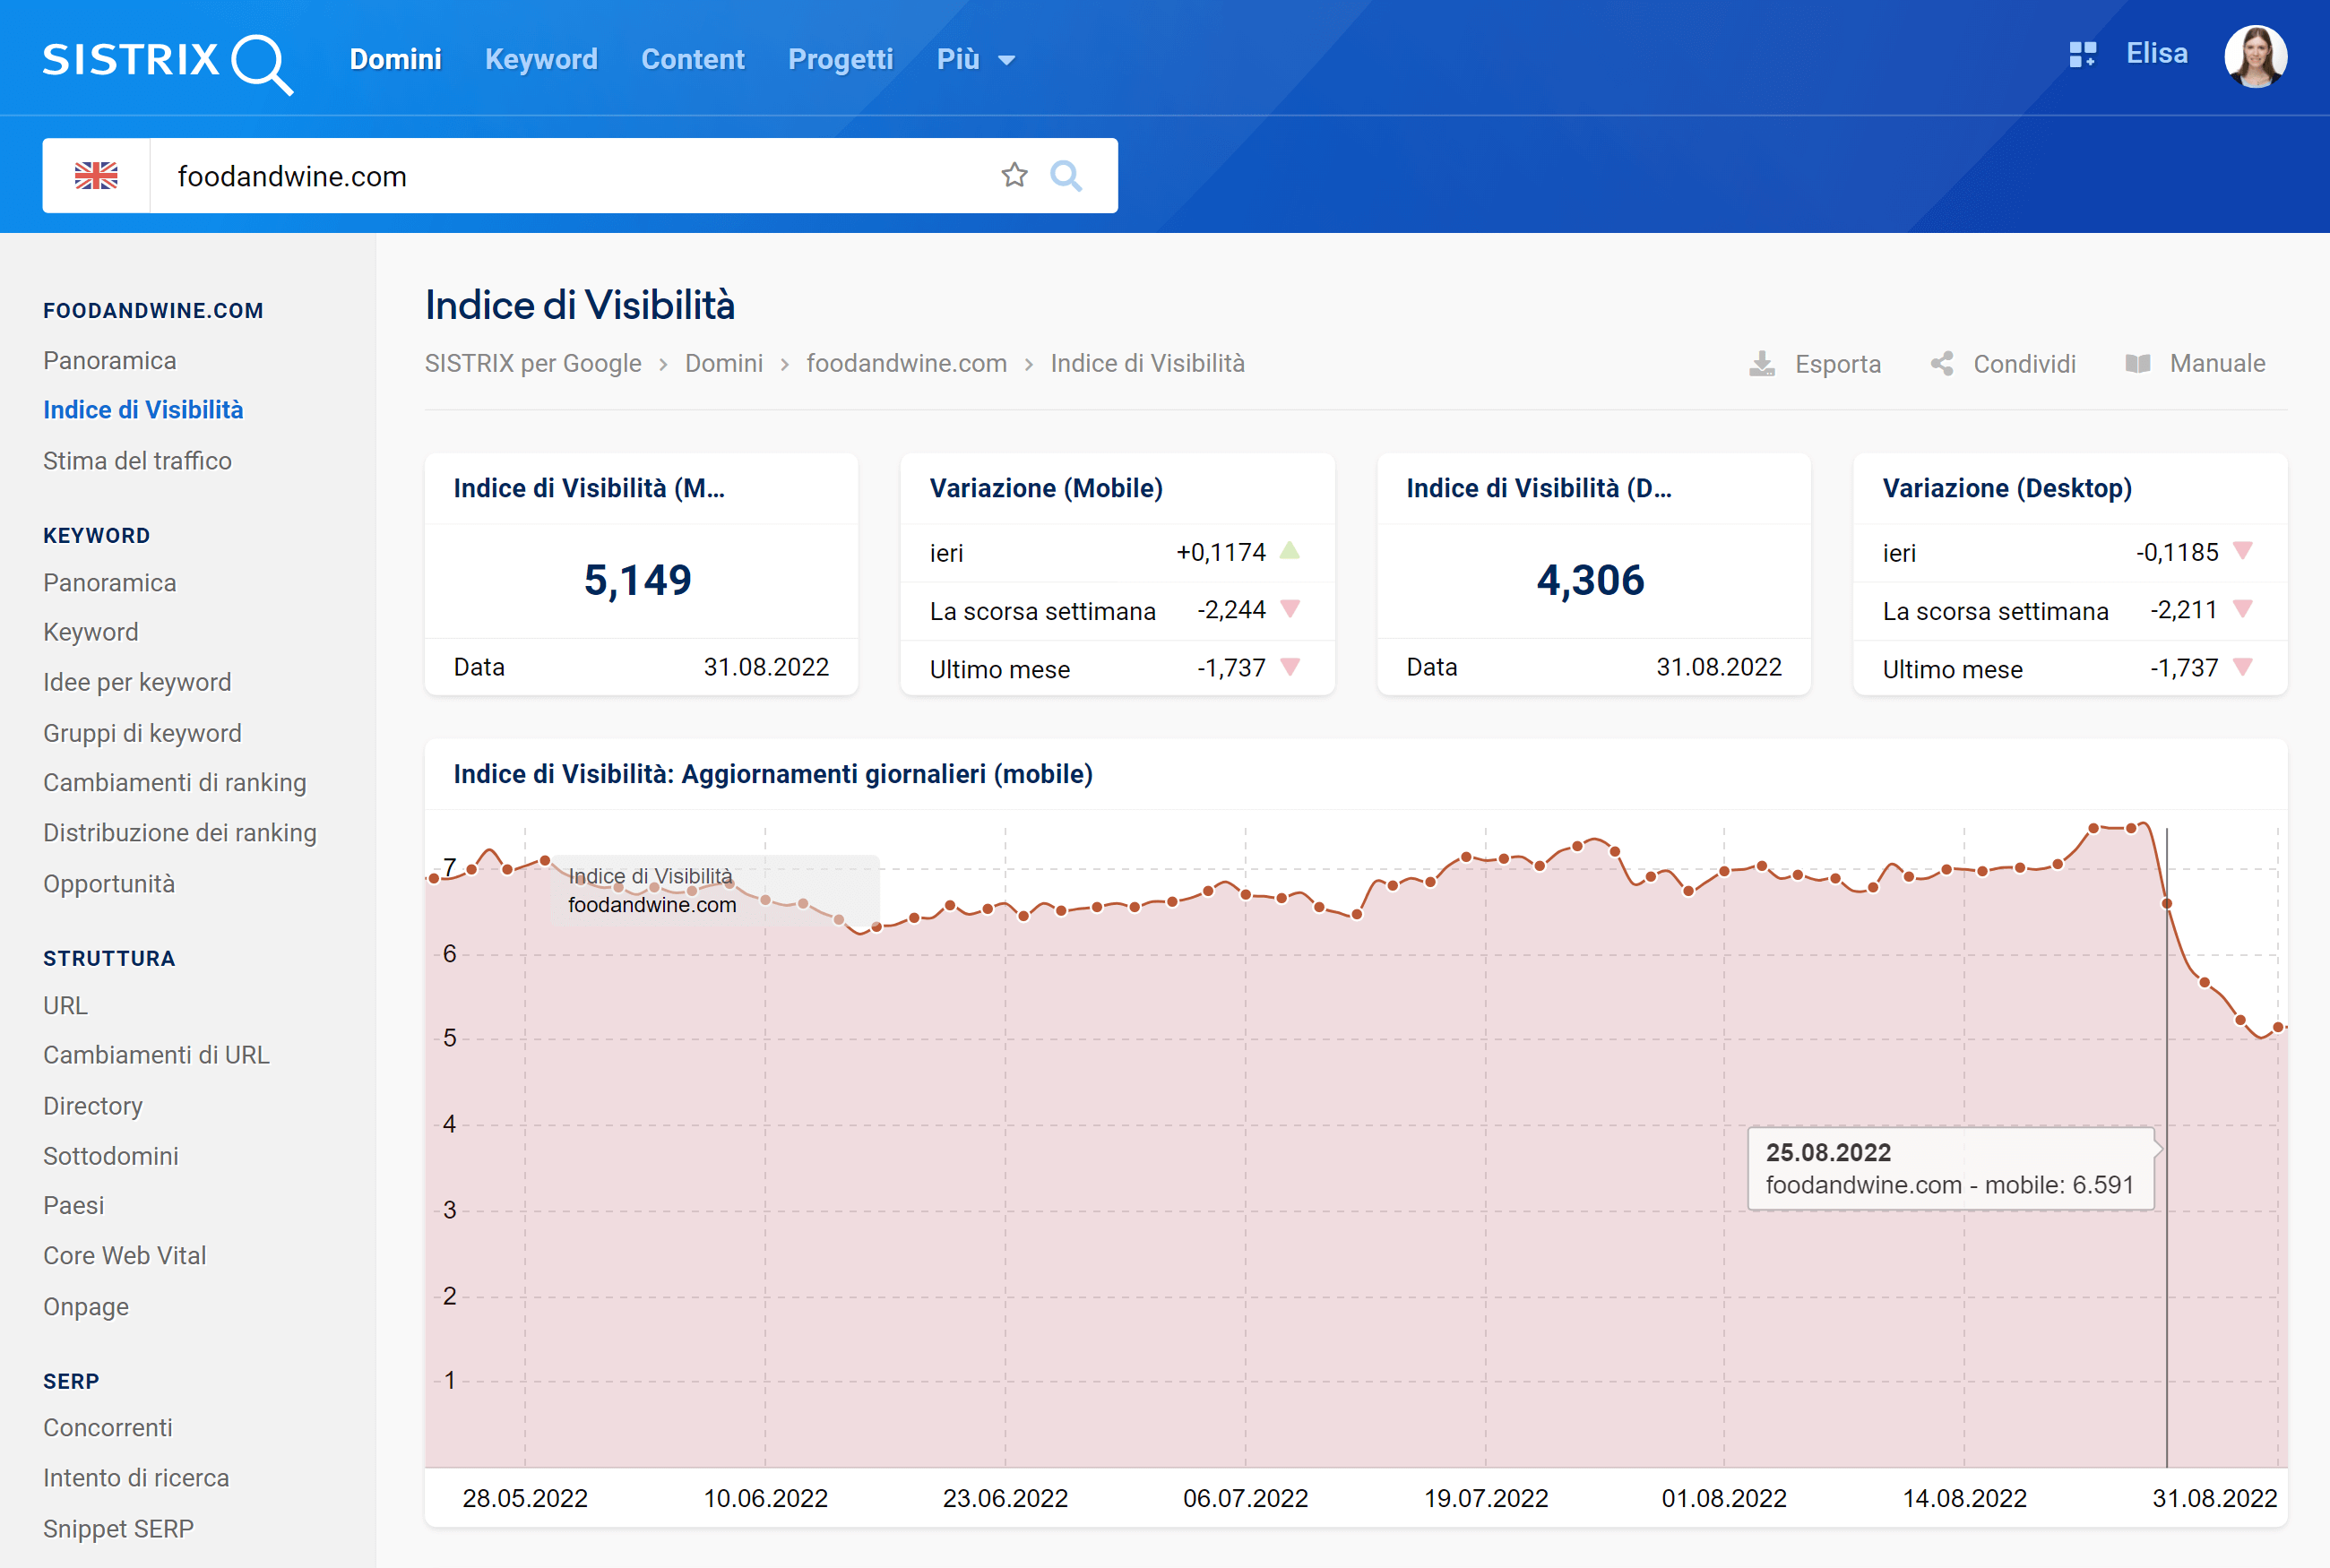Open Cambiamenti di ranking
The image size is (2330, 1568).
(x=175, y=783)
